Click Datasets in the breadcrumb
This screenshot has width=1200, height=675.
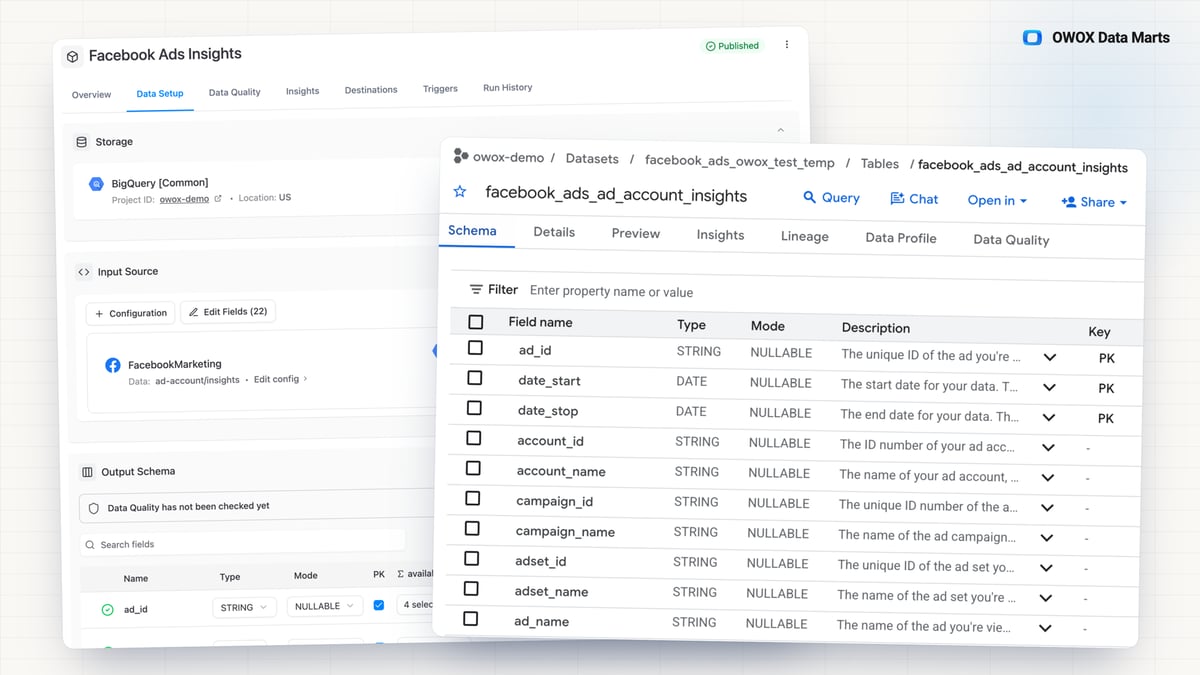click(x=592, y=158)
